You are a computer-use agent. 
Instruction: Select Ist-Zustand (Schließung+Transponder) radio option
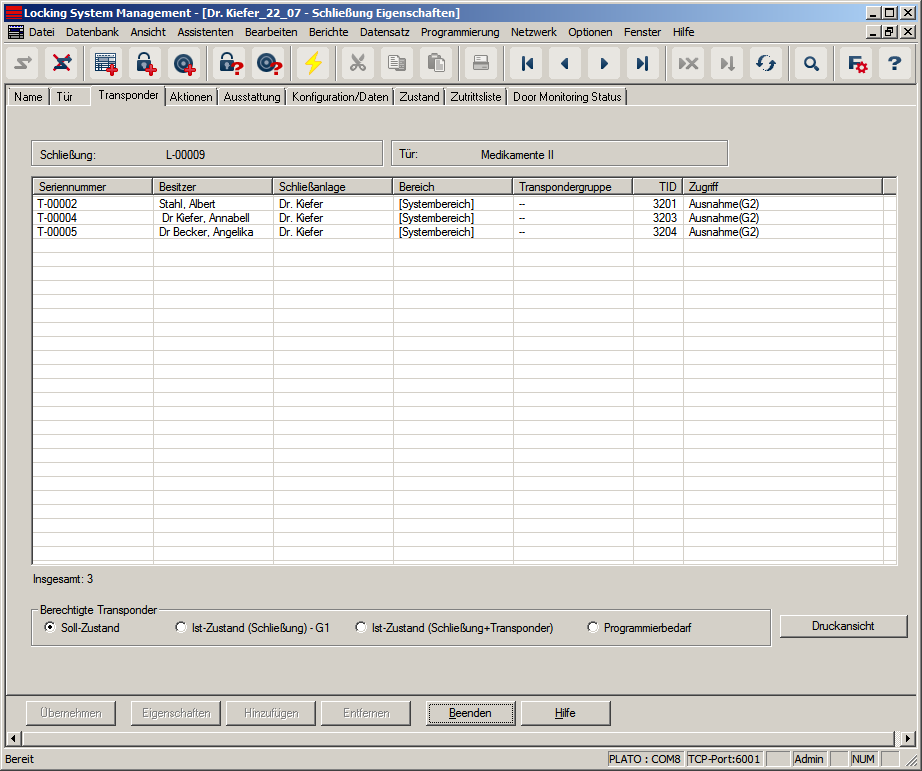point(361,628)
